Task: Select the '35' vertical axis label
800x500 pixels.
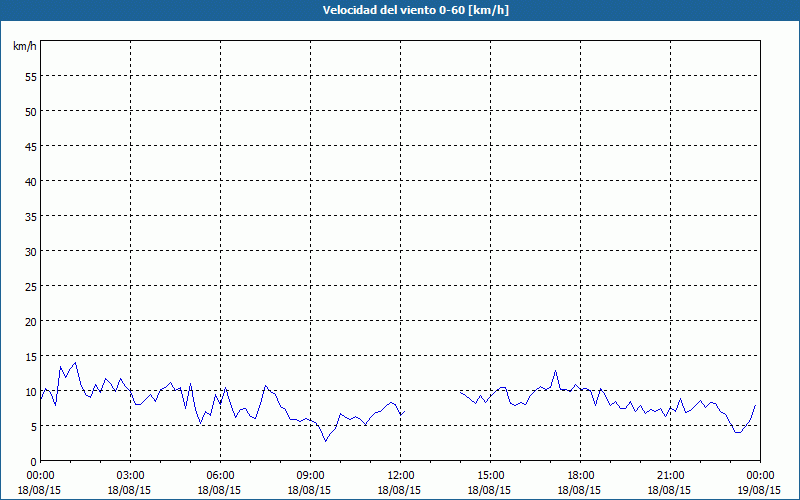Action: 30,217
